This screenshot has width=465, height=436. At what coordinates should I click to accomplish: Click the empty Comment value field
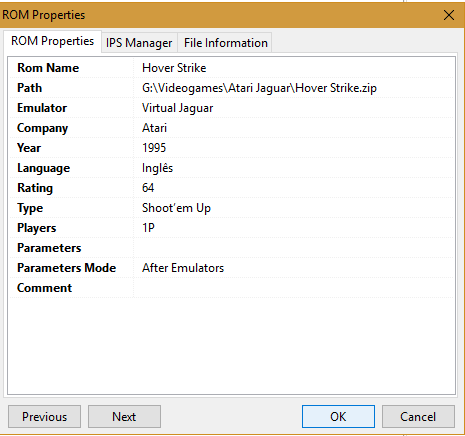coord(294,288)
